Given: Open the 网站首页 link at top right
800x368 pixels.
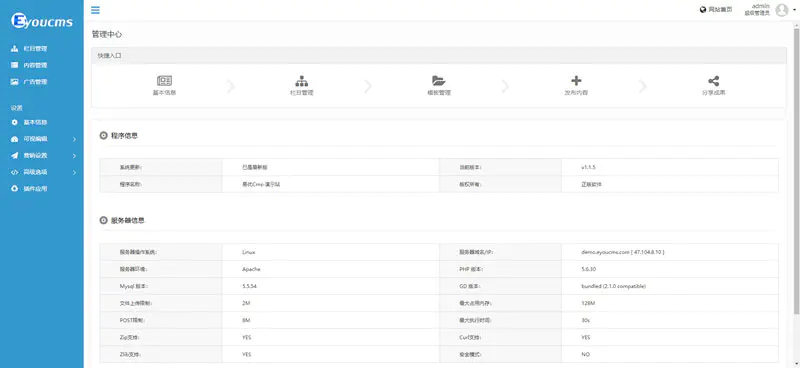Looking at the screenshot, I should [716, 10].
